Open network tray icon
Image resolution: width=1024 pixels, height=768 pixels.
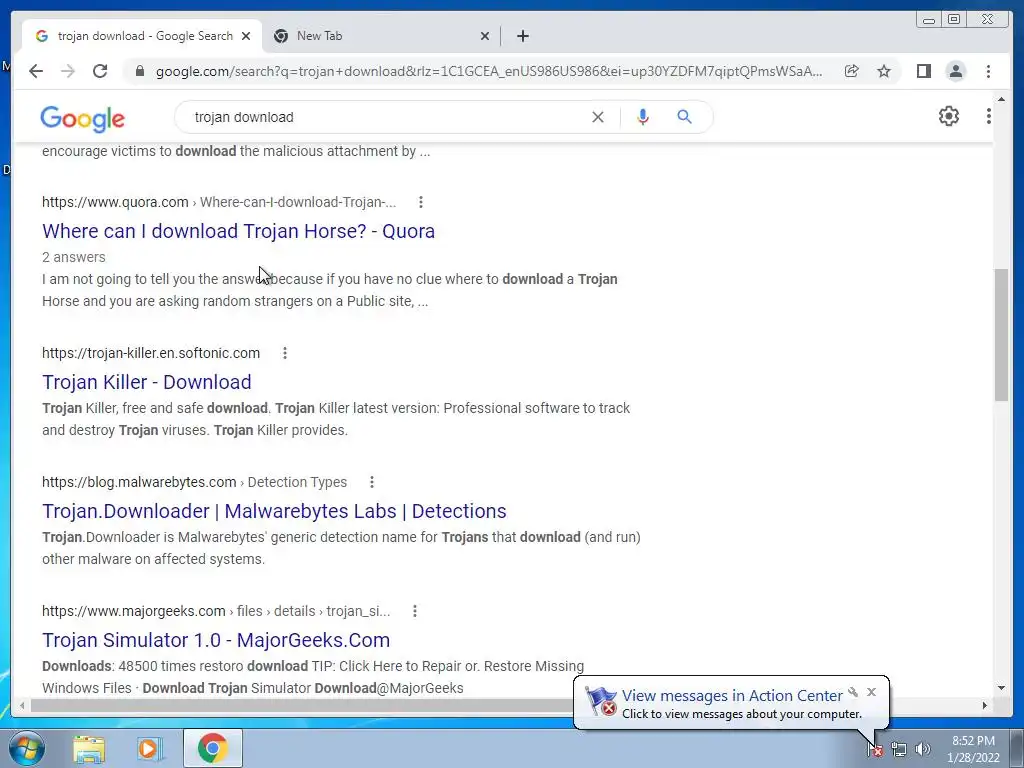tap(899, 749)
